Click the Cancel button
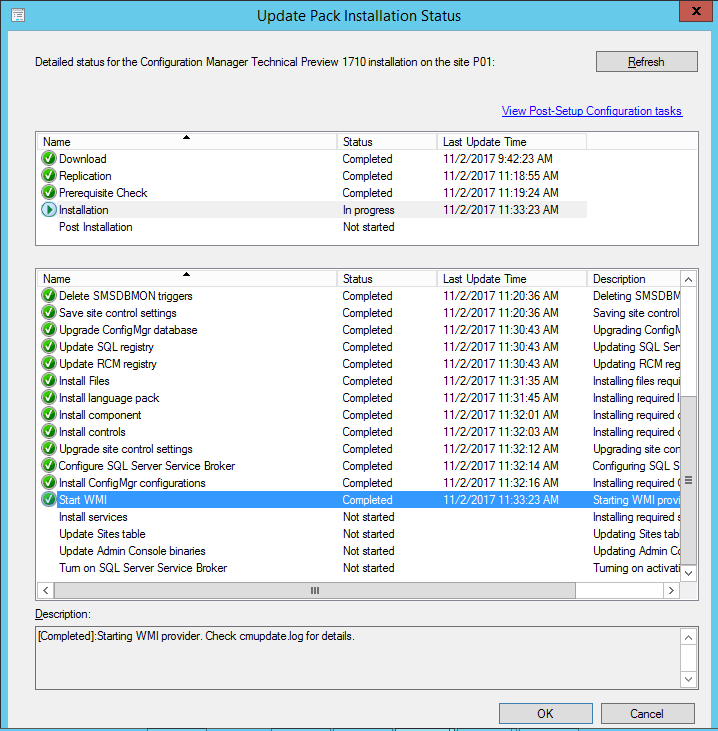 pyautogui.click(x=647, y=713)
